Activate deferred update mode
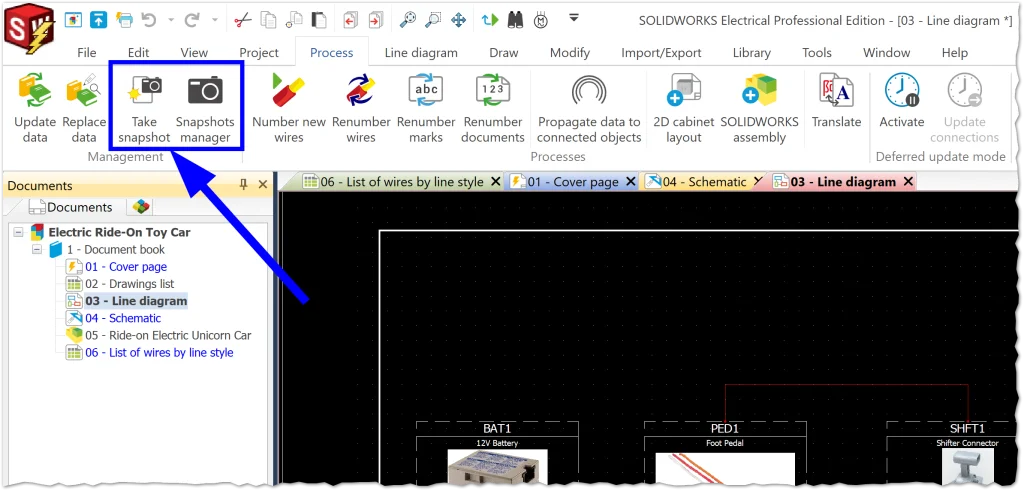The image size is (1024, 491). coord(901,92)
